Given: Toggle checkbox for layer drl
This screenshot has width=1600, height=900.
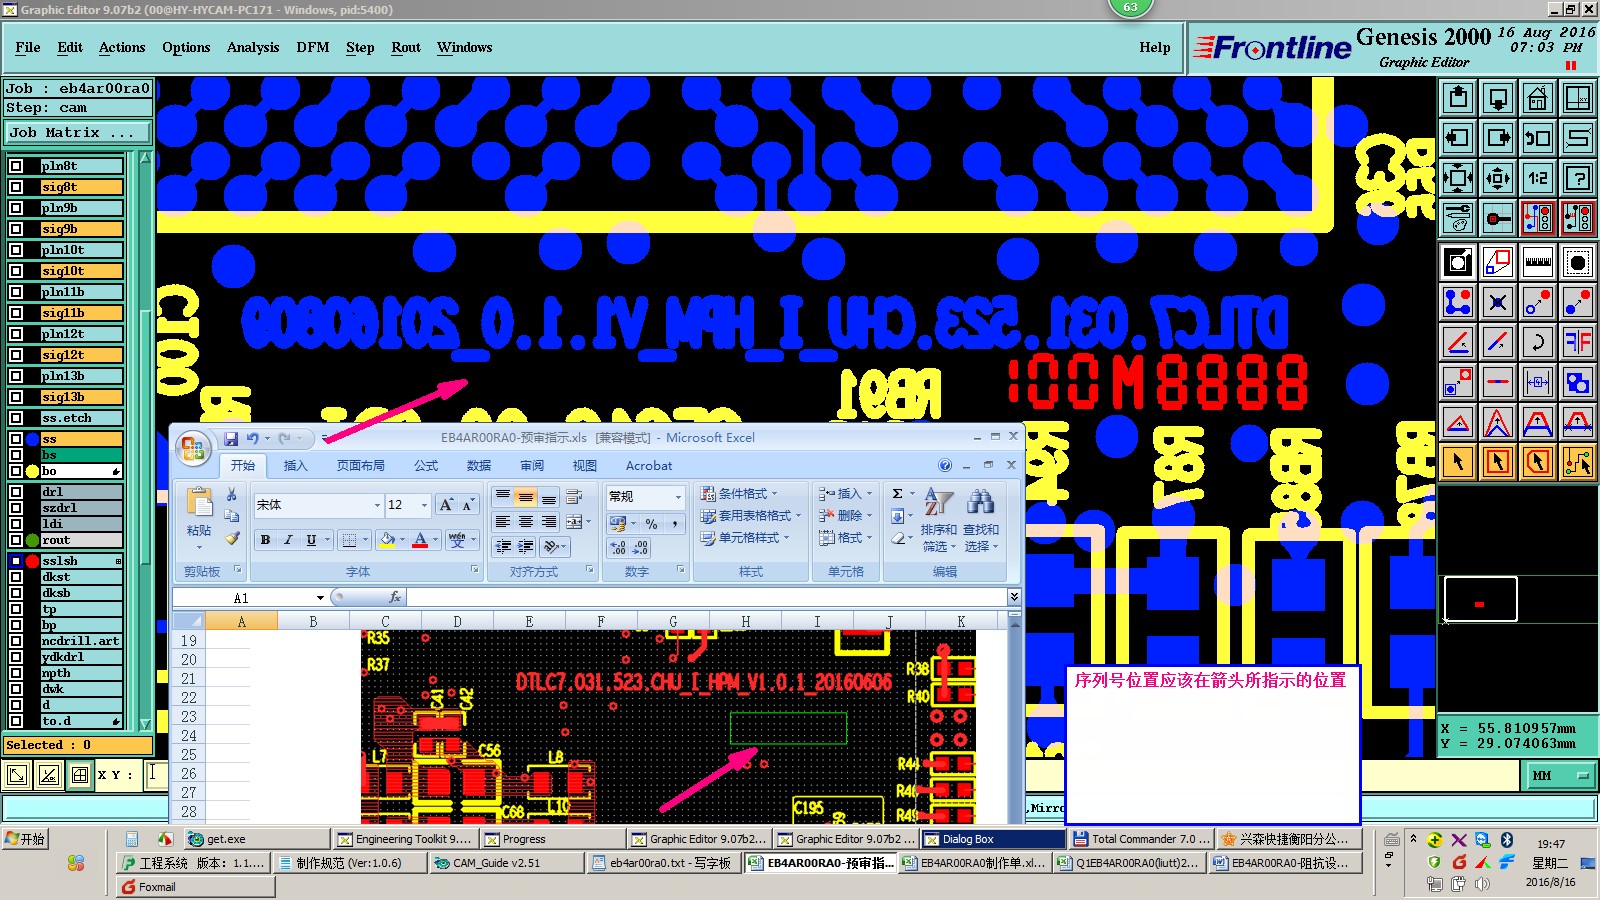Looking at the screenshot, I should [16, 492].
